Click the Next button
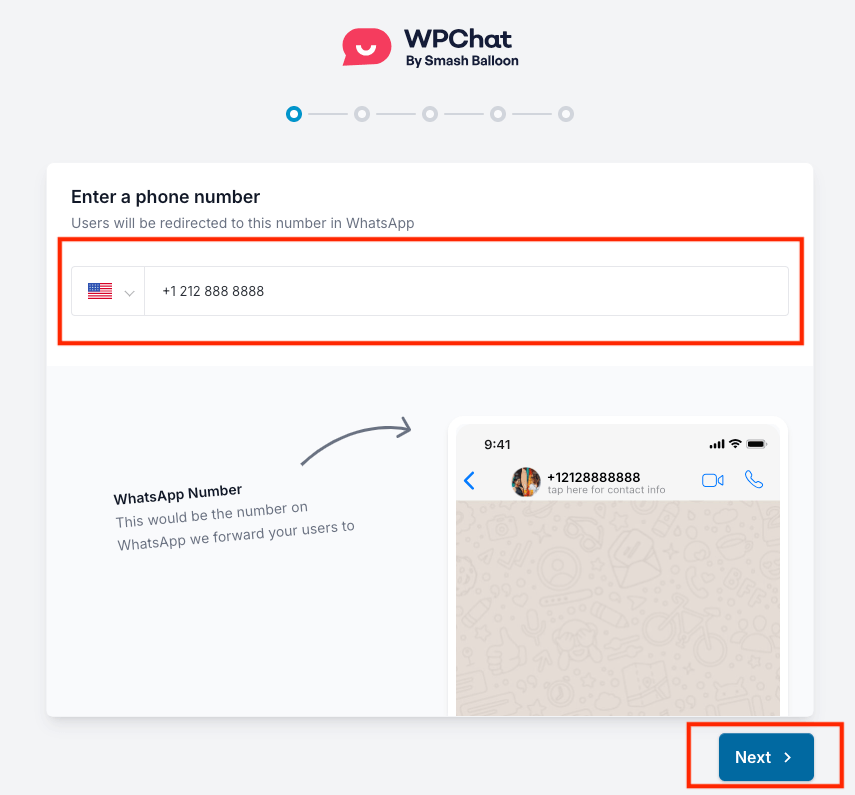The height and width of the screenshot is (795, 855). [766, 757]
